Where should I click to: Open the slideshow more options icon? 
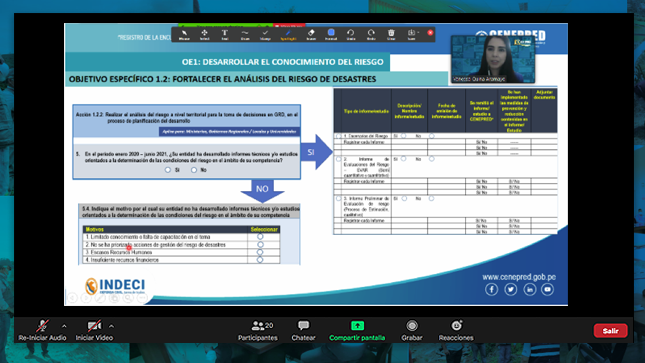[142, 298]
